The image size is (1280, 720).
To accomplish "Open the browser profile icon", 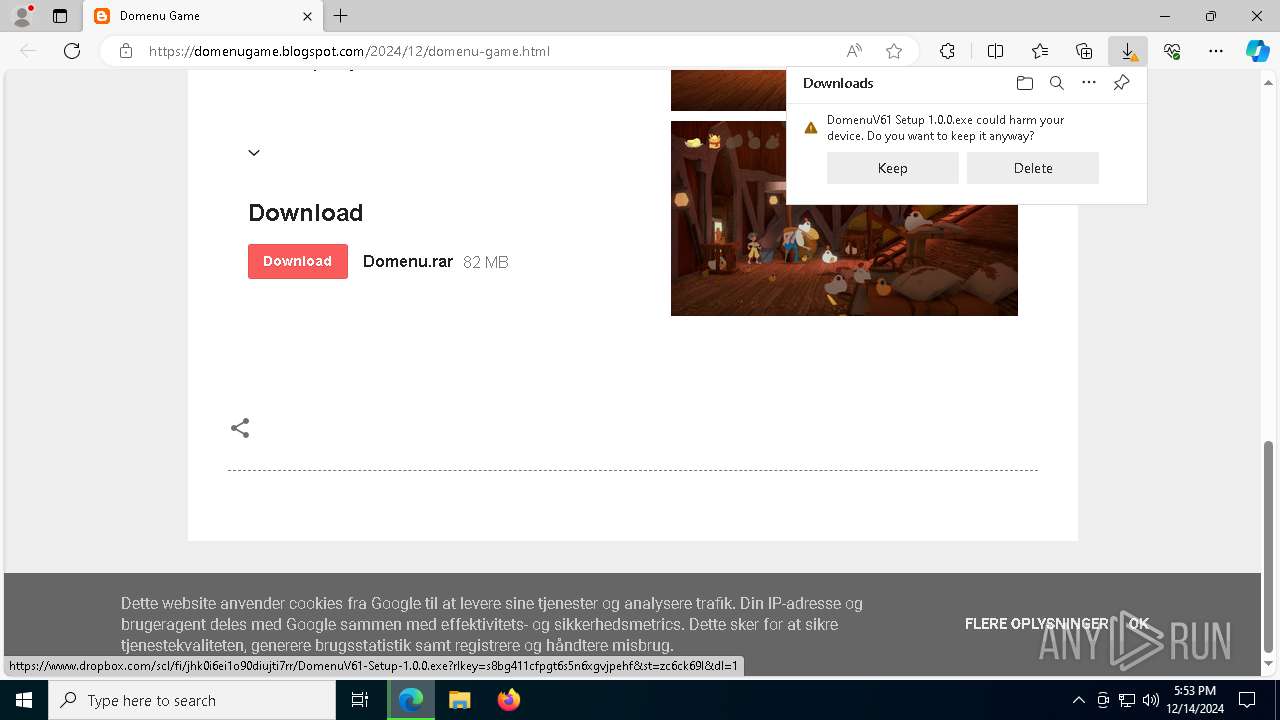I will tap(21, 16).
